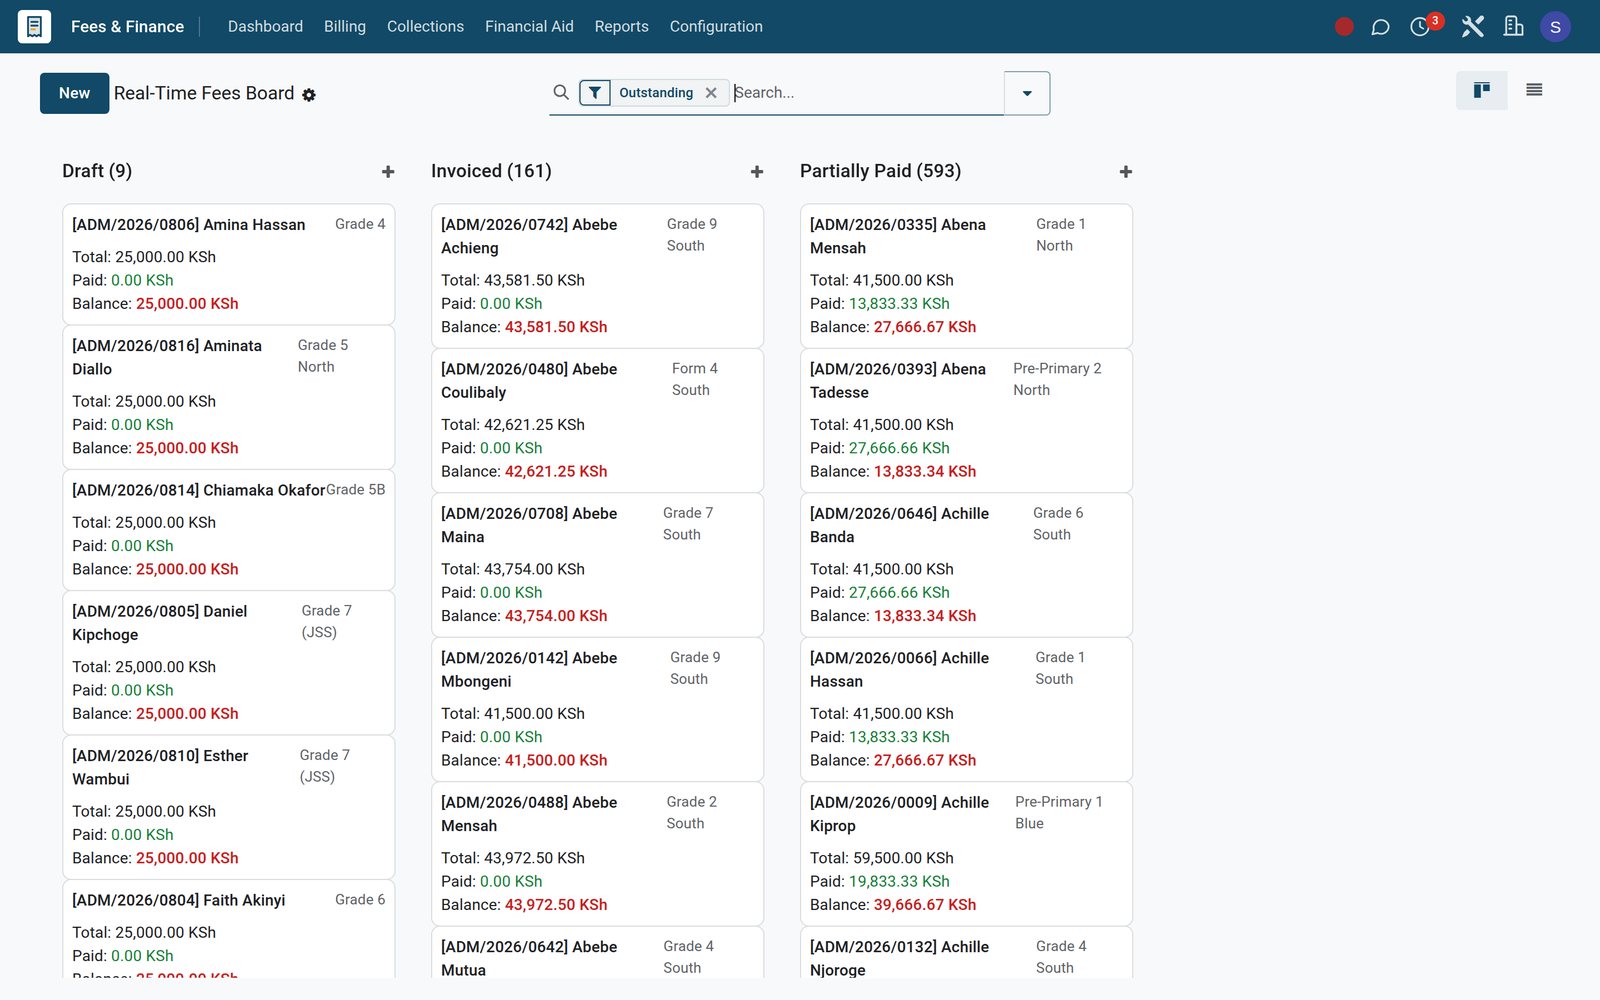The width and height of the screenshot is (1600, 1000).
Task: Add a record to Invoiced column
Action: (x=757, y=172)
